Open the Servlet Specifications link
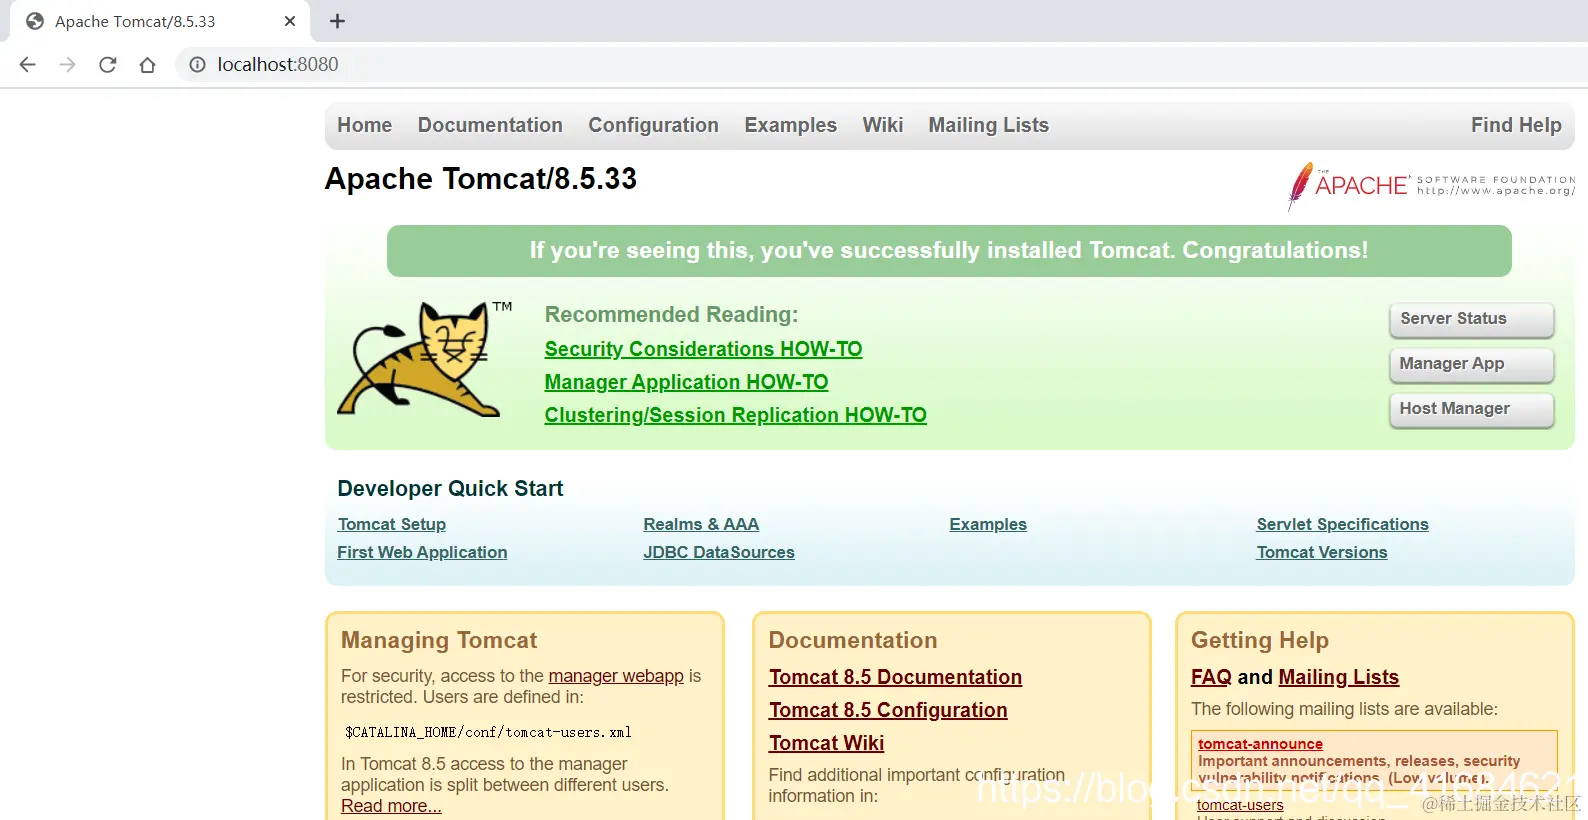The width and height of the screenshot is (1588, 820). pyautogui.click(x=1342, y=524)
